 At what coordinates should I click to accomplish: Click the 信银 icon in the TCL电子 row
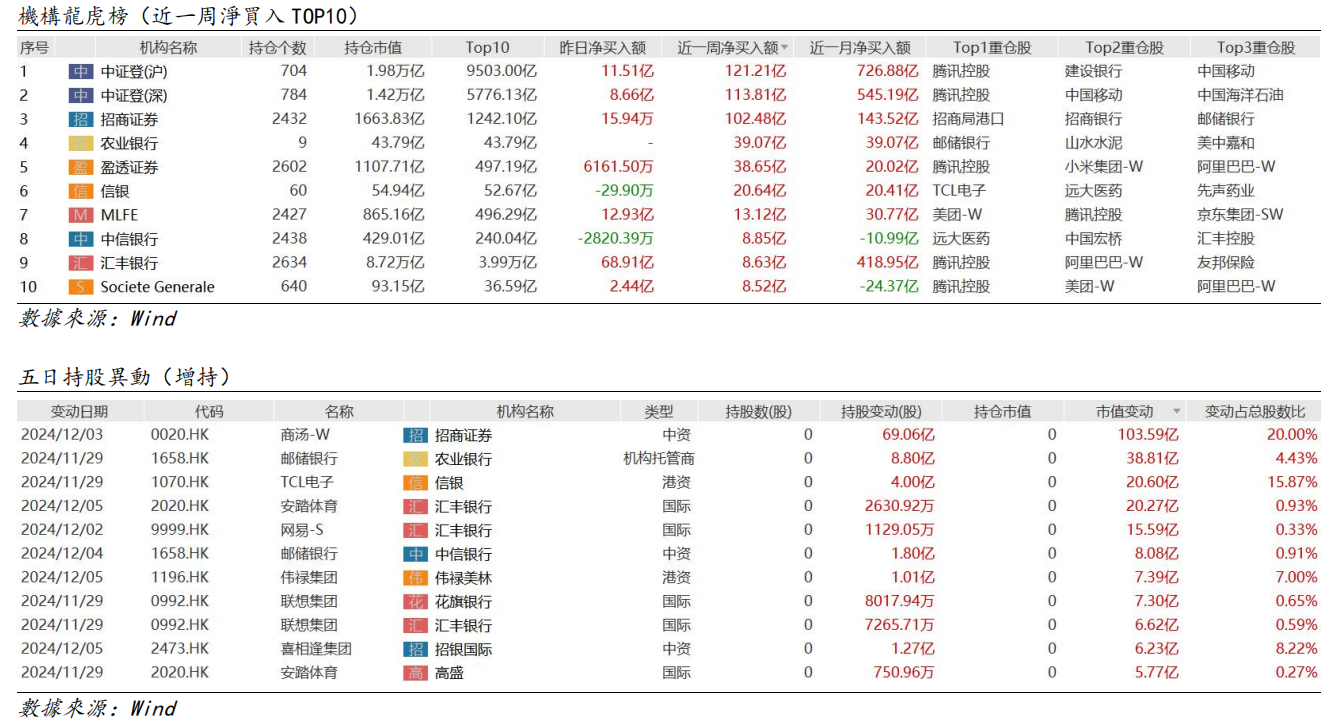click(x=415, y=482)
